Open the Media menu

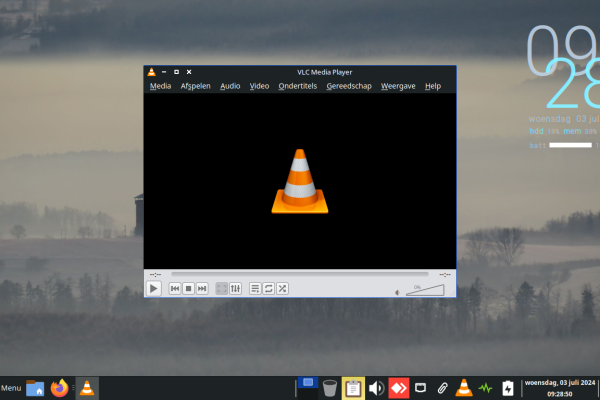(x=160, y=86)
